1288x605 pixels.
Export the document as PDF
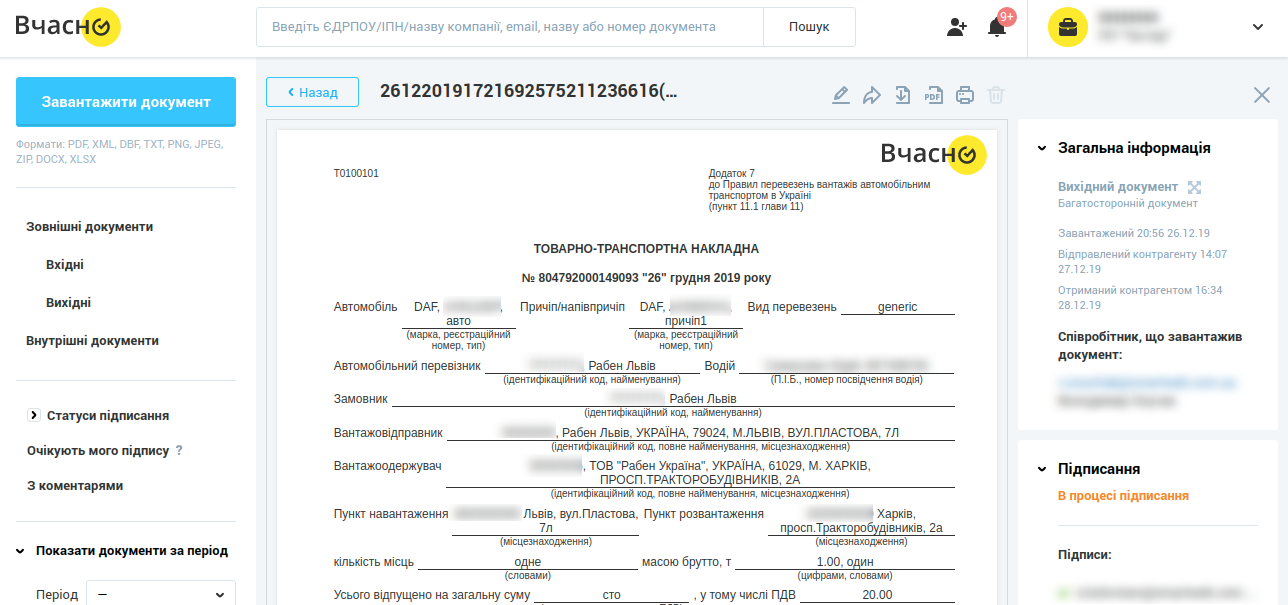click(x=933, y=95)
